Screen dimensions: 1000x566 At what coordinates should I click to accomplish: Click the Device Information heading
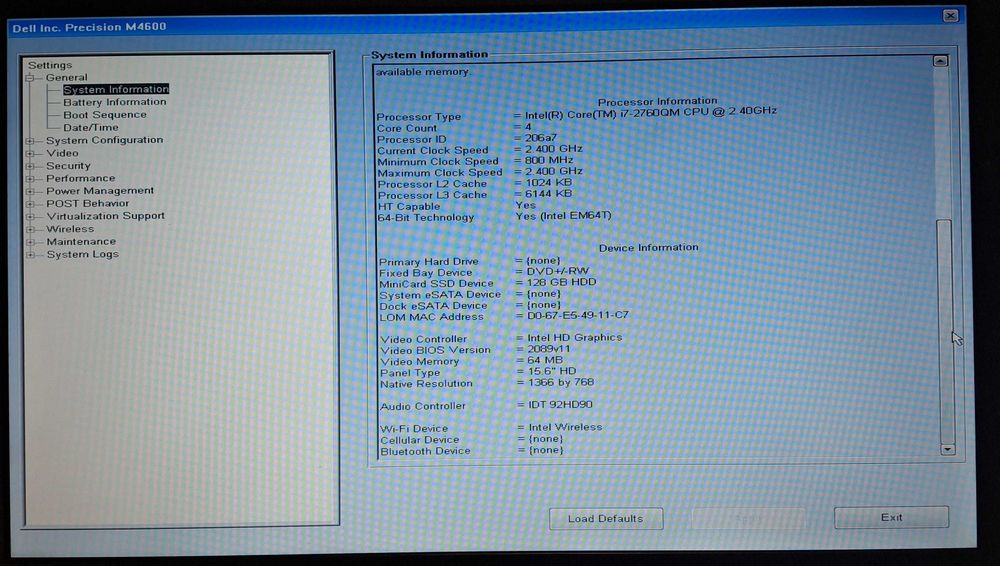pos(649,248)
